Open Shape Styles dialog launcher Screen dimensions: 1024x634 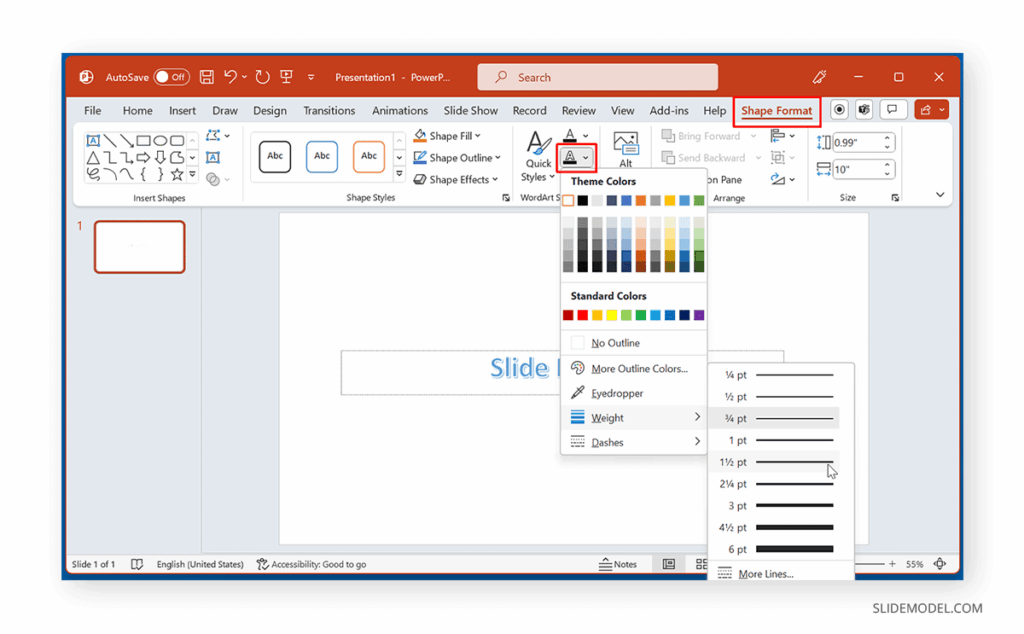505,197
